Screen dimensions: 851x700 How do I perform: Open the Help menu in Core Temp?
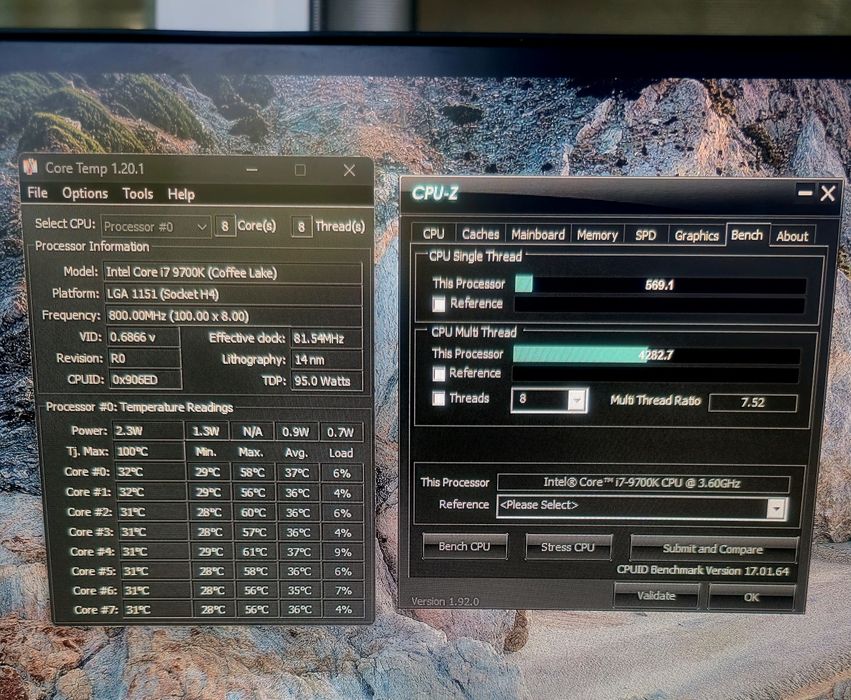(181, 194)
